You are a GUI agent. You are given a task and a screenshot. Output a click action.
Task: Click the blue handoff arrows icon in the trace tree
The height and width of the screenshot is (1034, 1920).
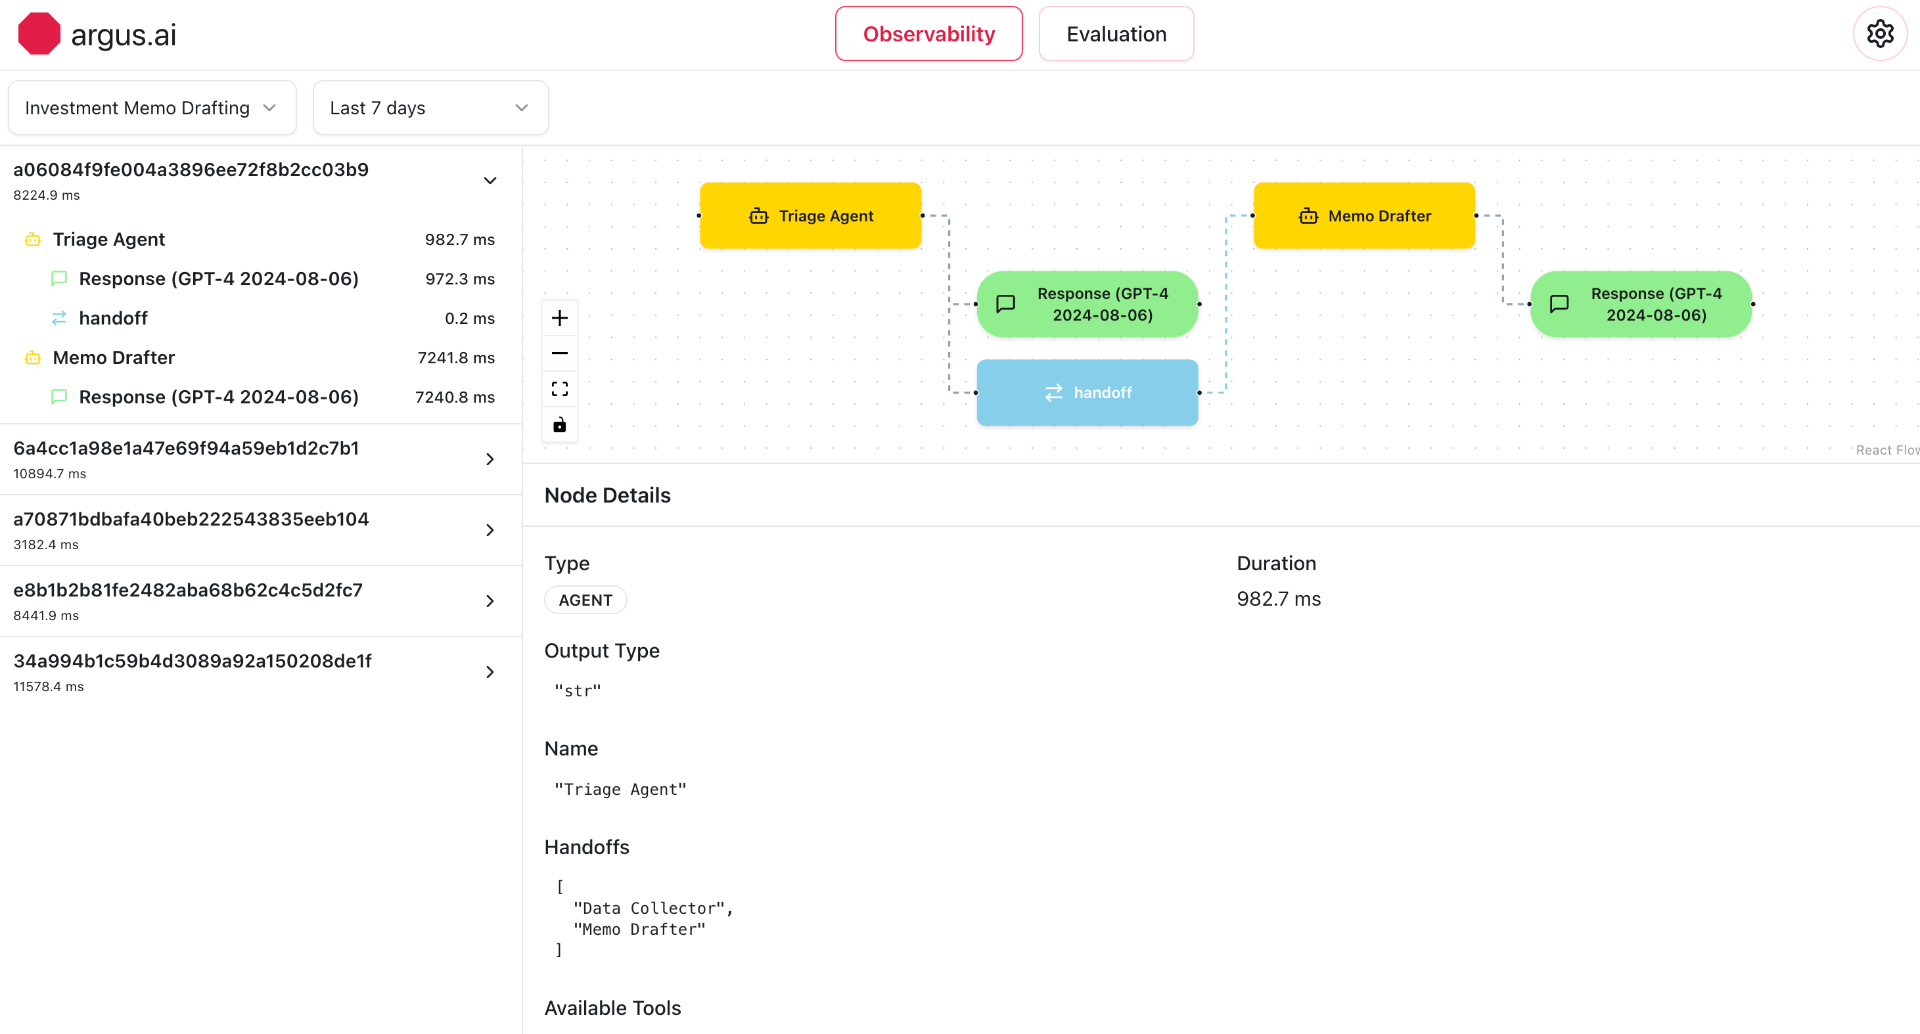pyautogui.click(x=58, y=318)
